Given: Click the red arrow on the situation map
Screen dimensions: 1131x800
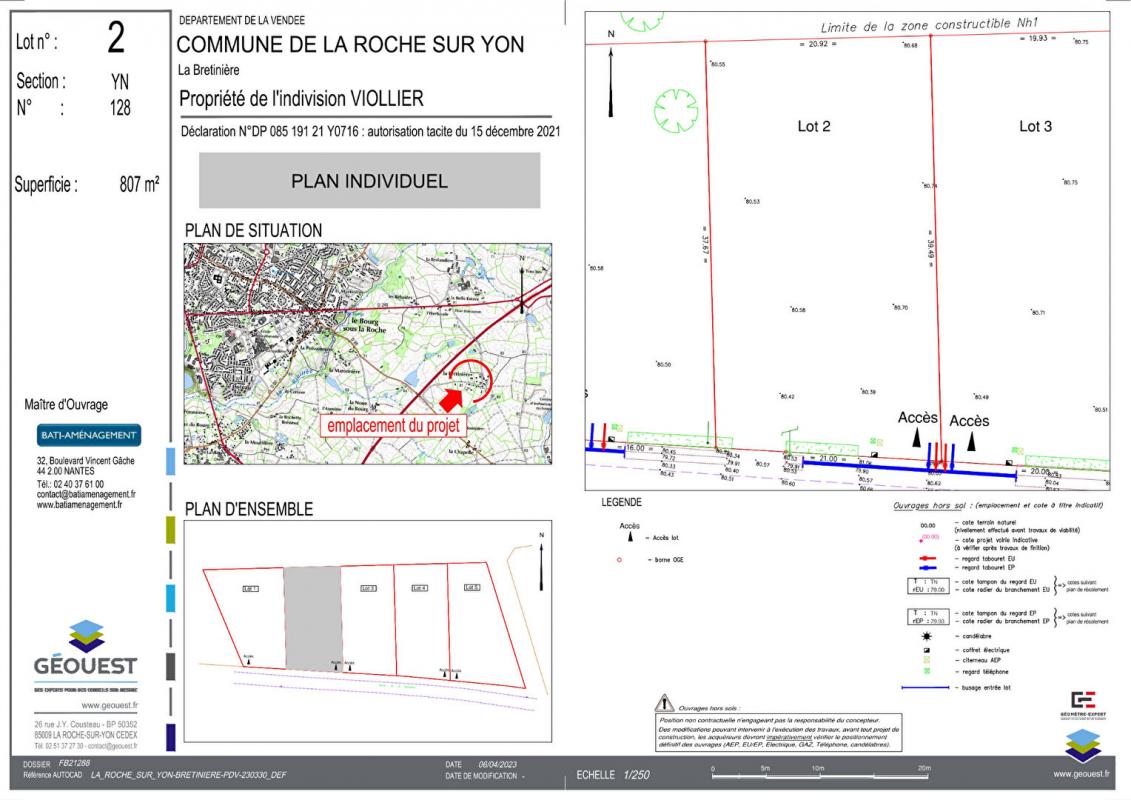Looking at the screenshot, I should (452, 397).
